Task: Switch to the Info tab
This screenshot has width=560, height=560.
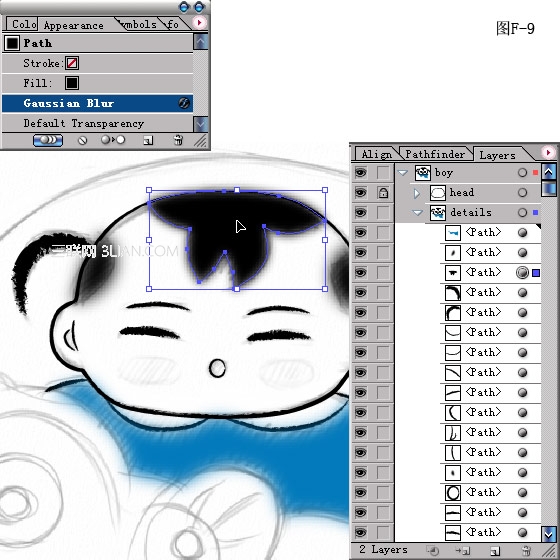Action: pos(173,25)
